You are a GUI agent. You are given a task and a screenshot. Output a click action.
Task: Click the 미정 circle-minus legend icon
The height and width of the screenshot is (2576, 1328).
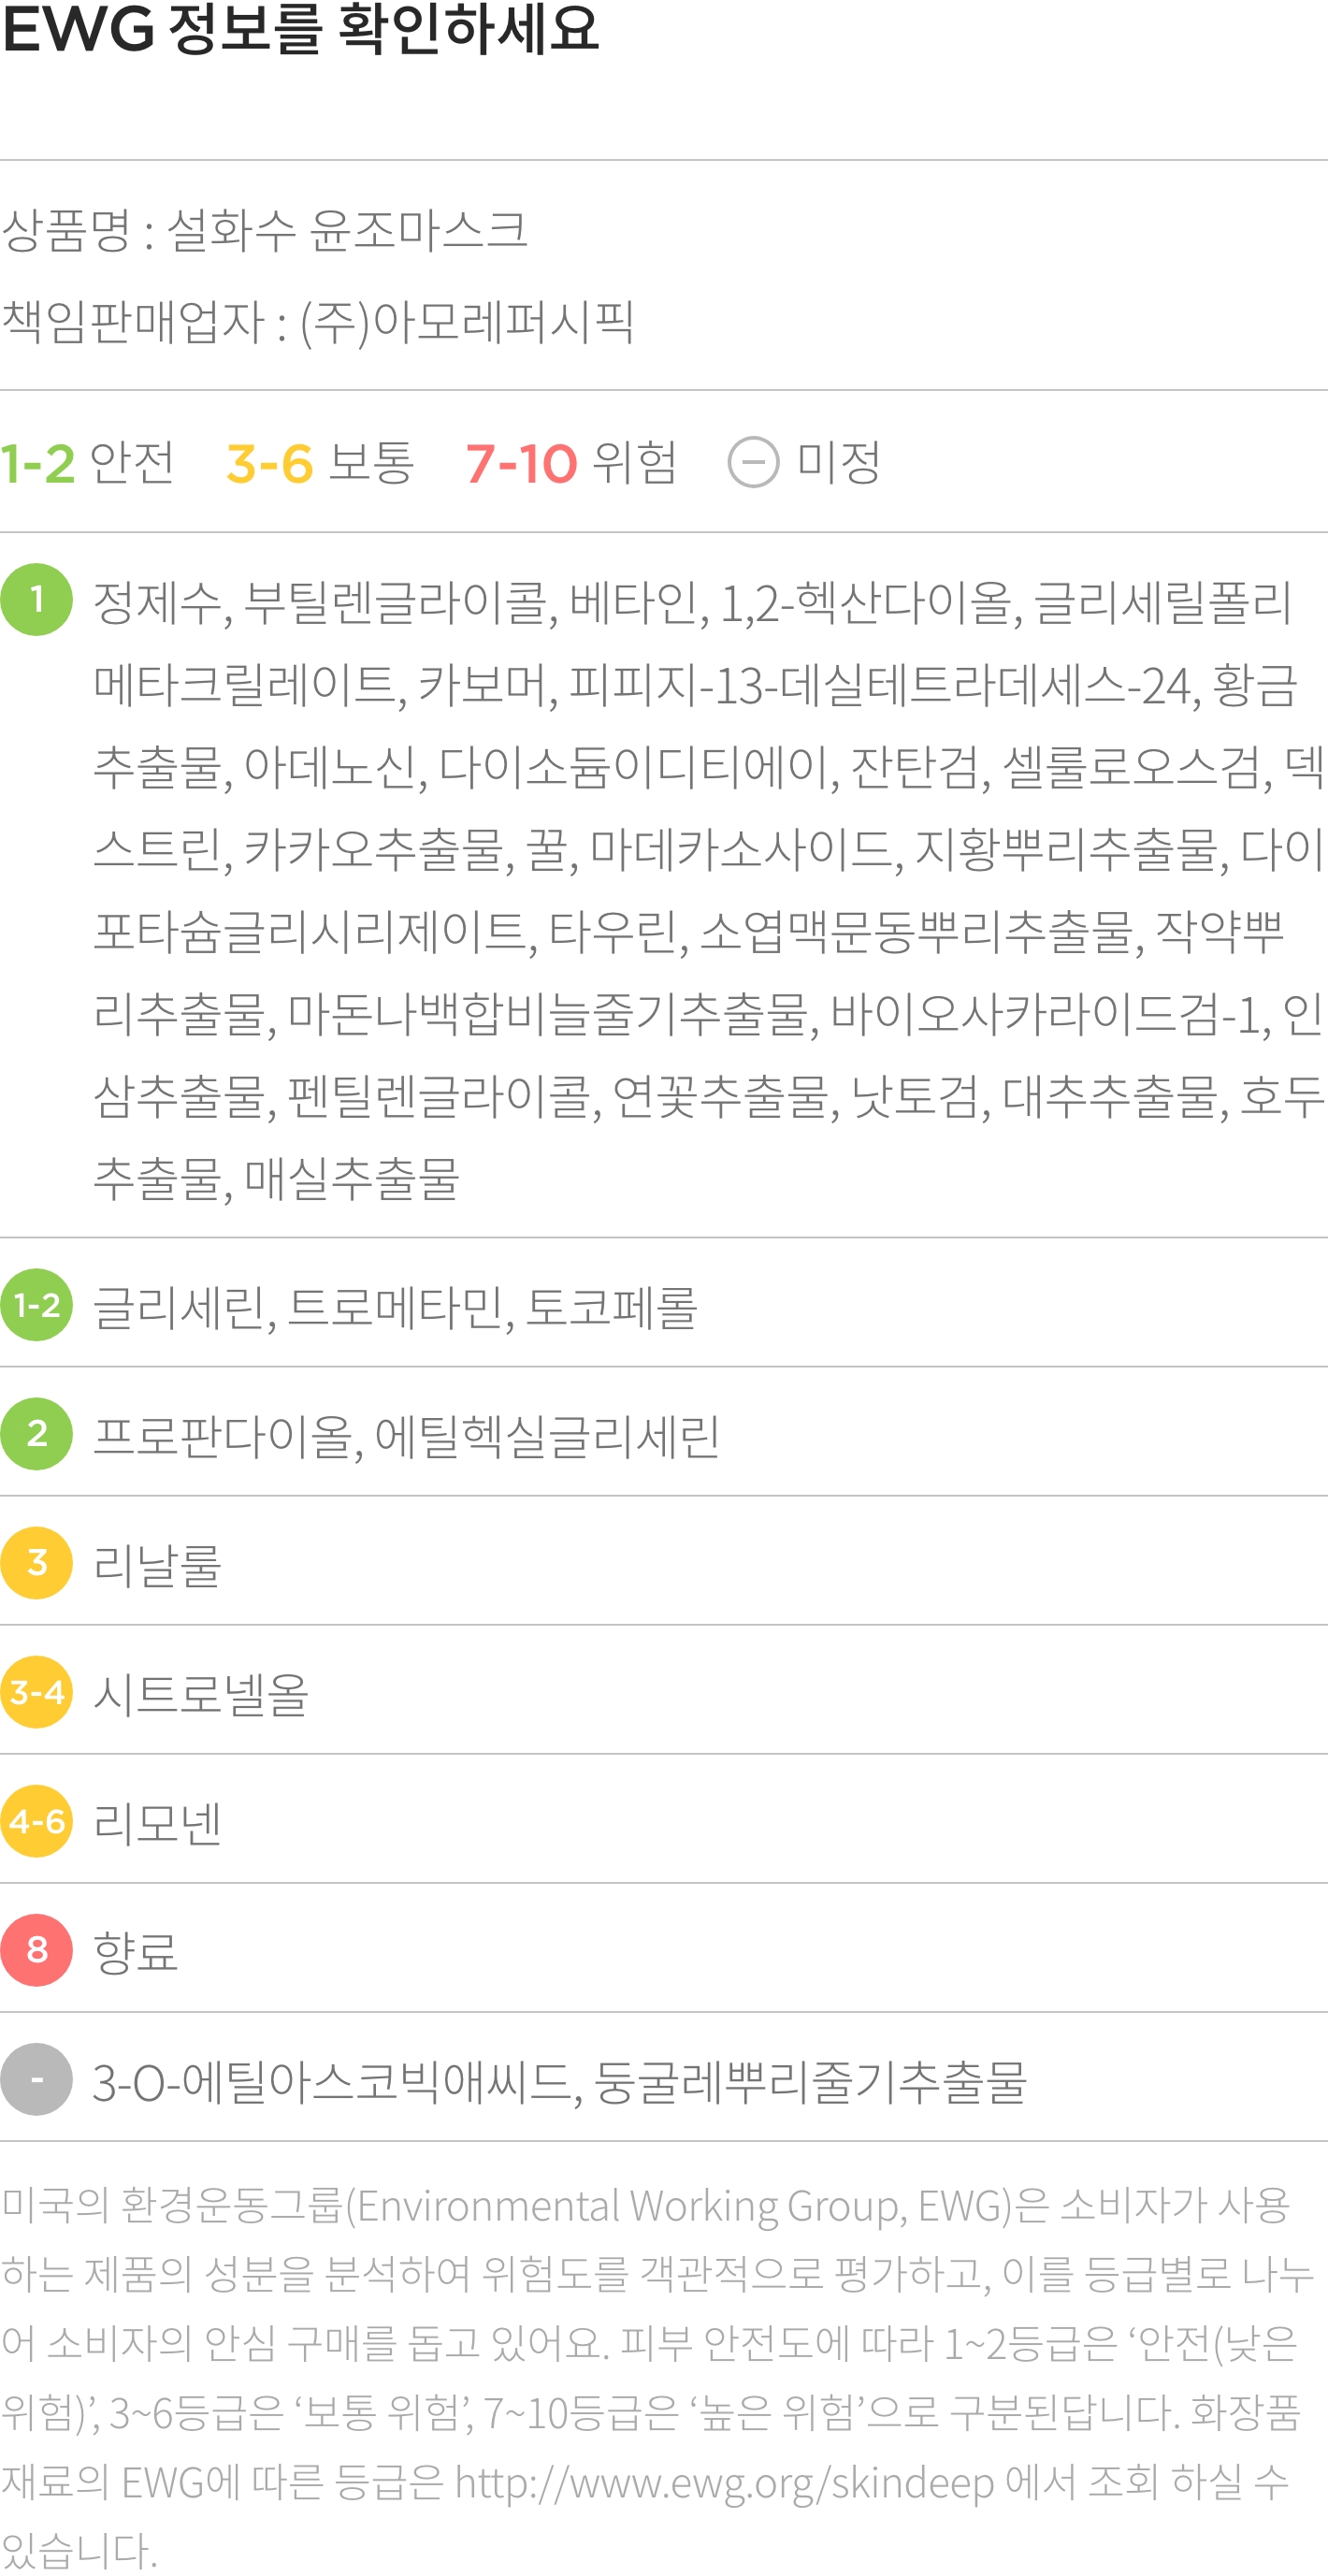tap(753, 463)
